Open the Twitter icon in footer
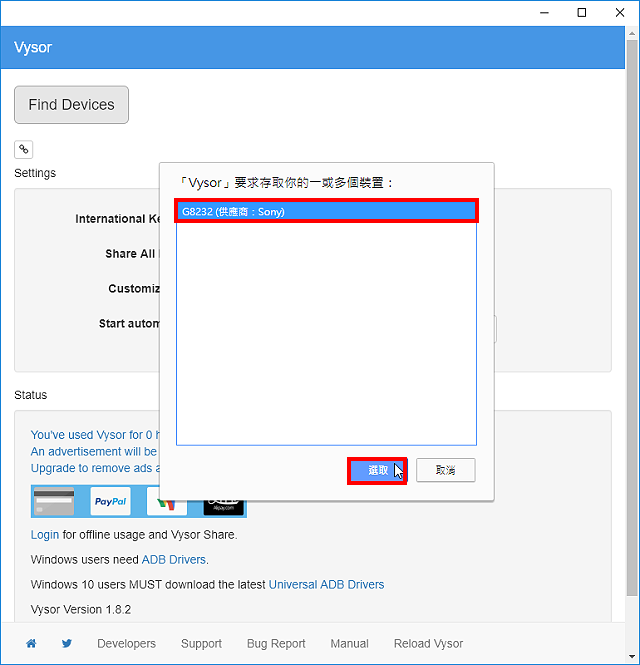 [x=67, y=643]
